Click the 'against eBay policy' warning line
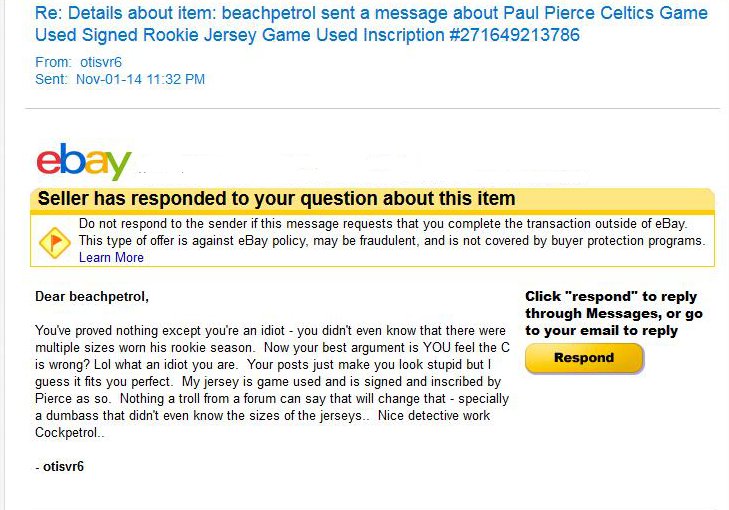Image resolution: width=729 pixels, height=510 pixels. click(392, 241)
